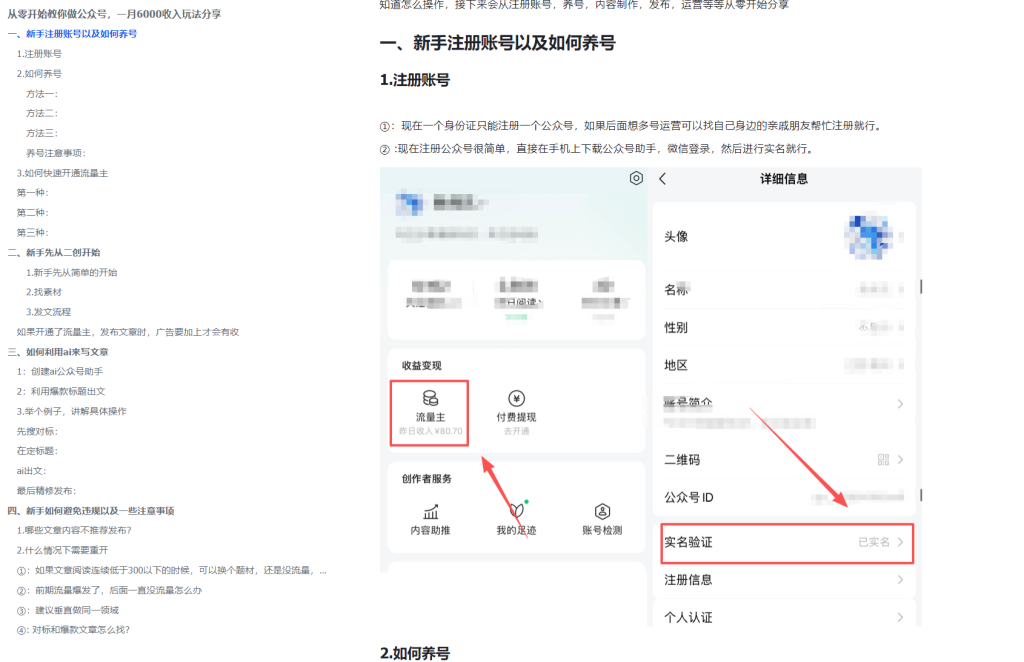This screenshot has width=1024, height=662.
Task: Expand the 二维码 row chevron
Action: 900,460
